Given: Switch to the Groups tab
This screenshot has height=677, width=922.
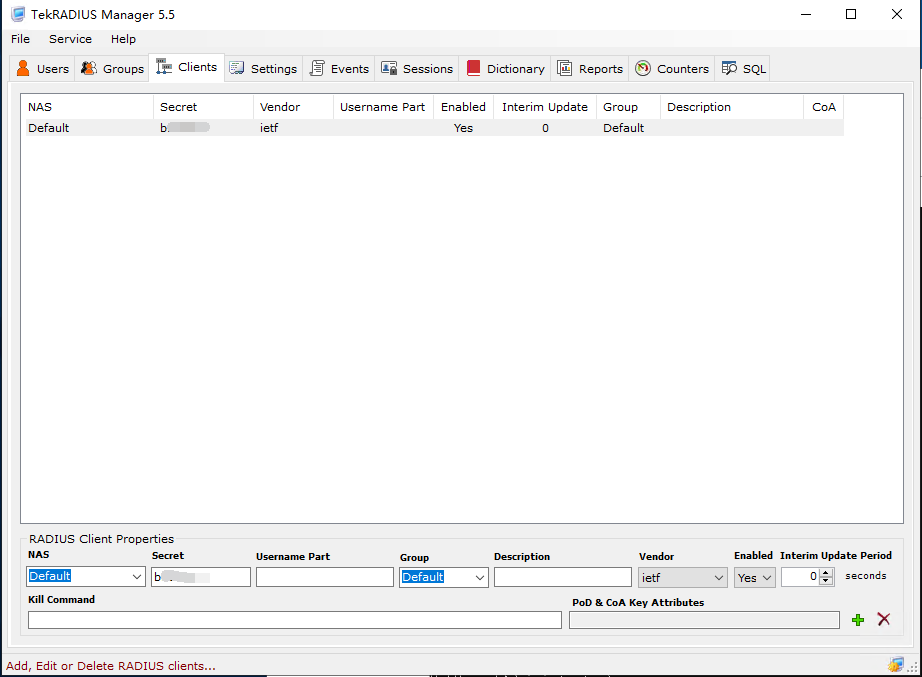Looking at the screenshot, I should point(112,69).
